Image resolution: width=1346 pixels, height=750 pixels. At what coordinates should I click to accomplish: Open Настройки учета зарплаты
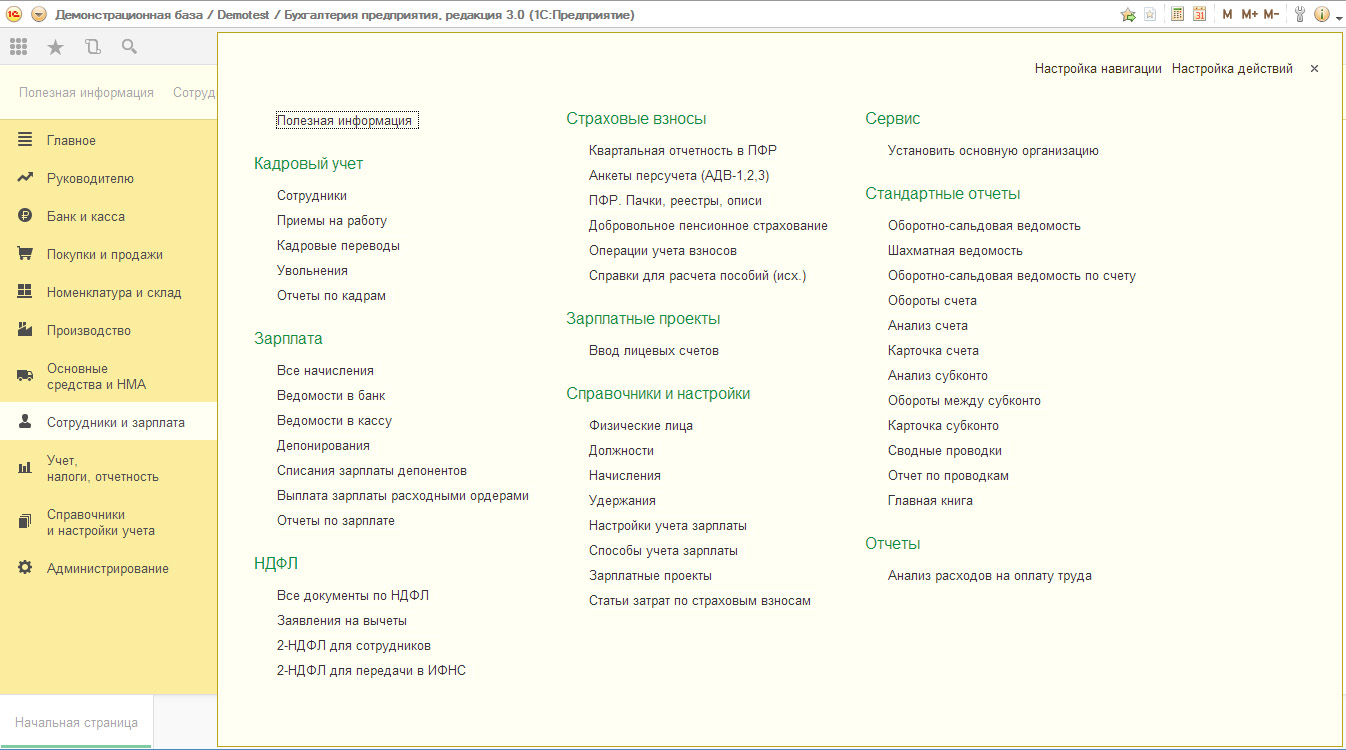tap(668, 526)
